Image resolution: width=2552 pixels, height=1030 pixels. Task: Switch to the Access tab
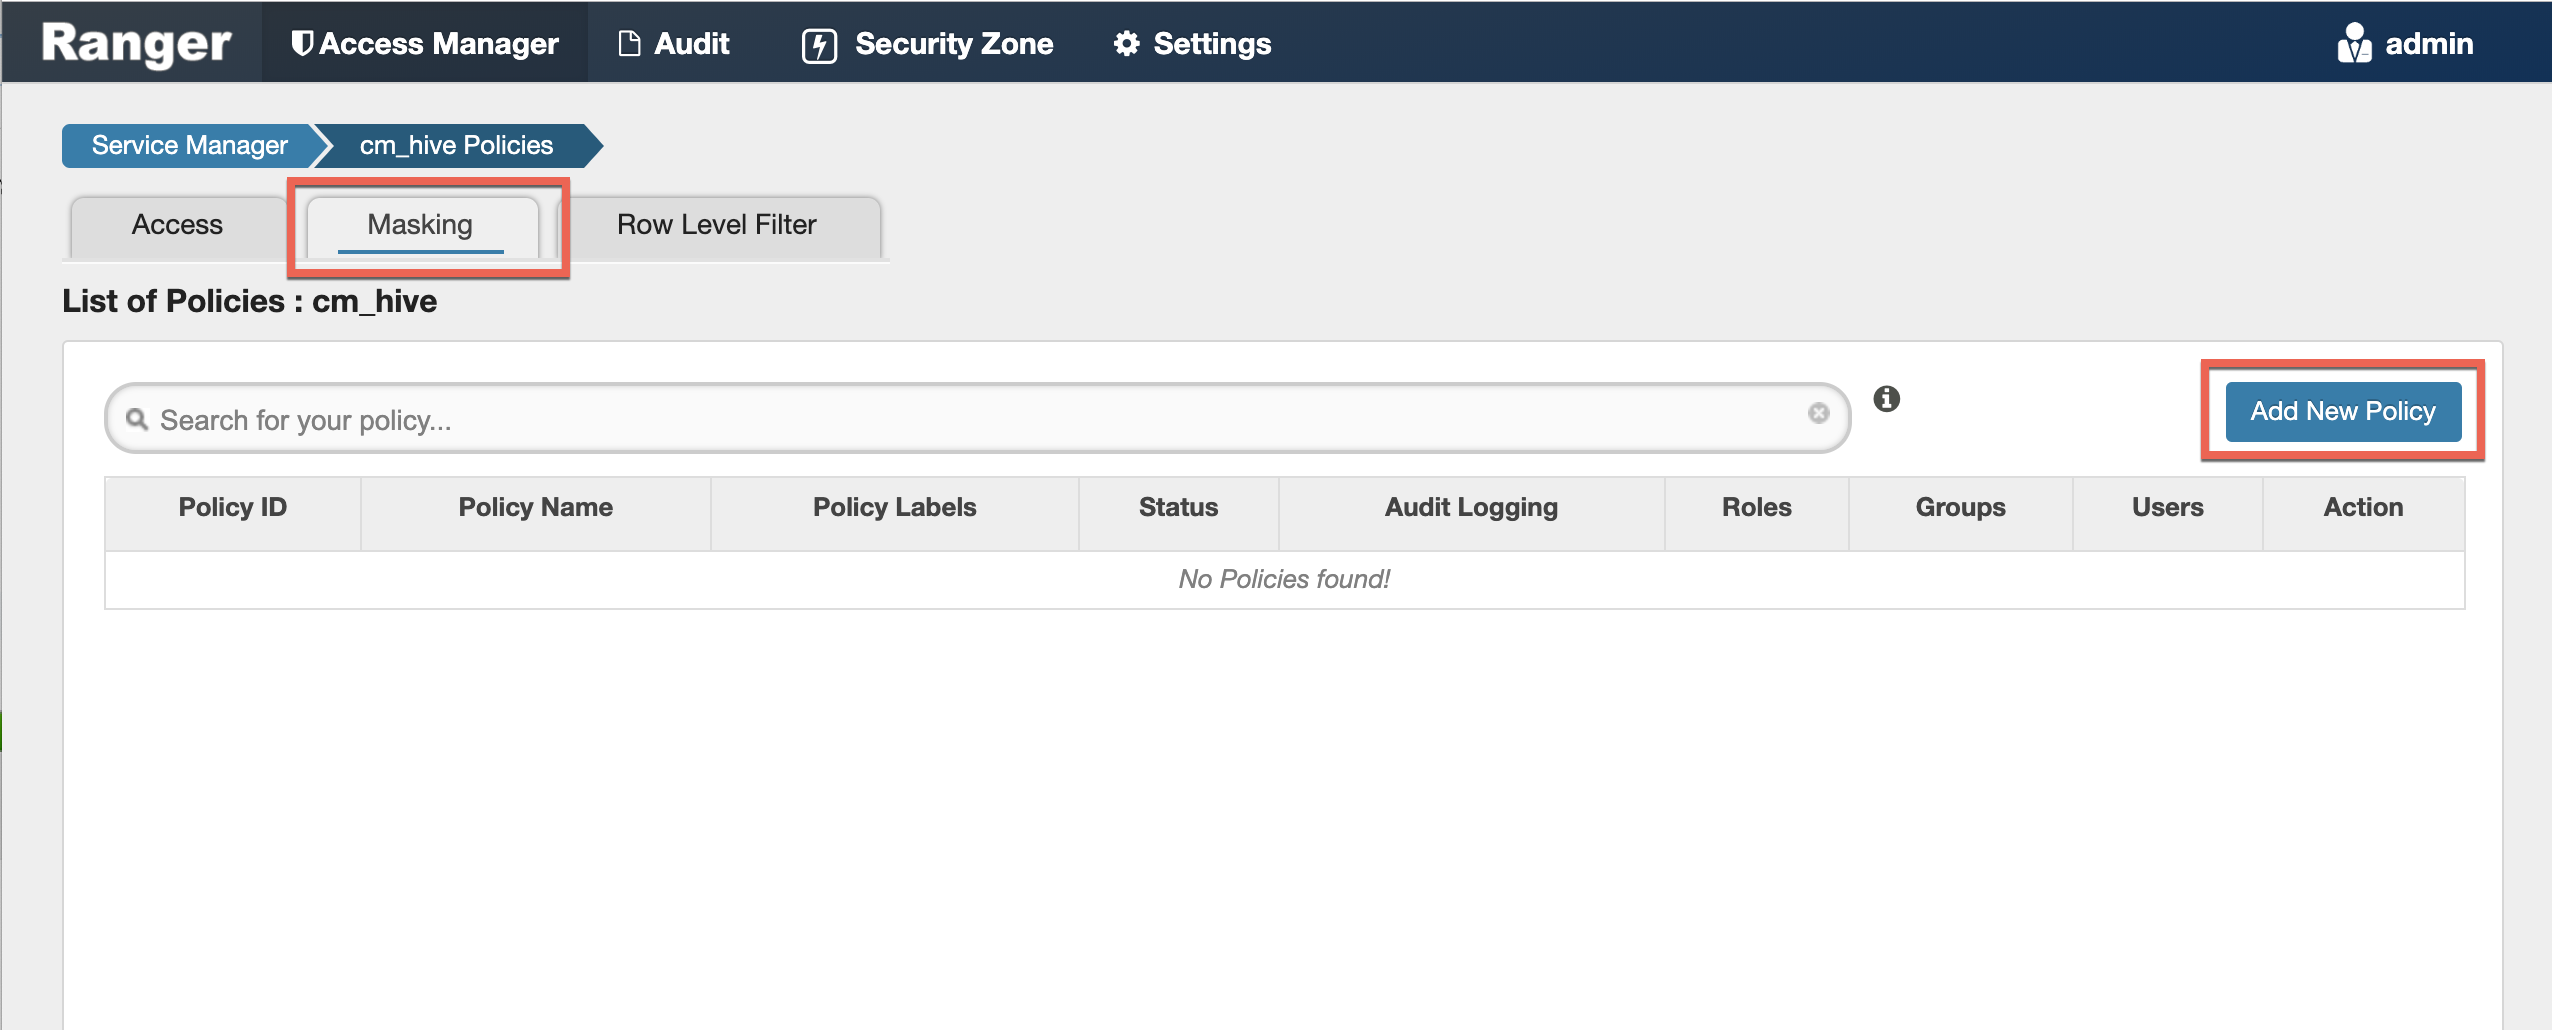pyautogui.click(x=177, y=225)
